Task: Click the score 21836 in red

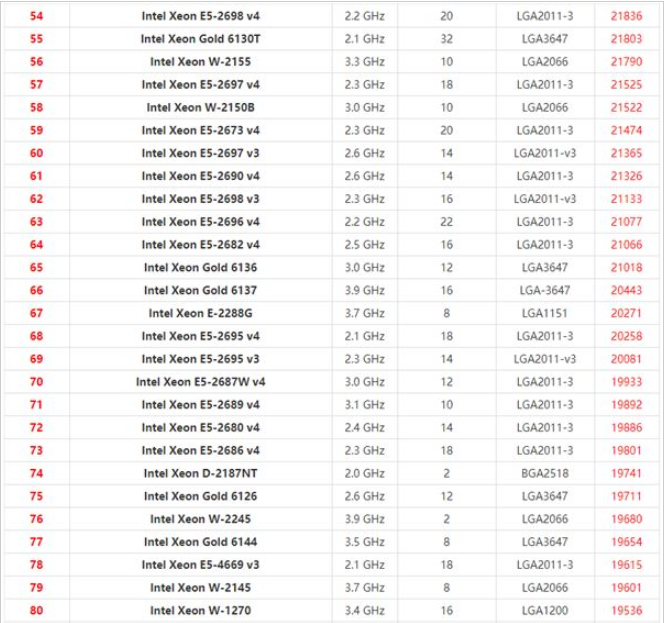Action: point(626,16)
